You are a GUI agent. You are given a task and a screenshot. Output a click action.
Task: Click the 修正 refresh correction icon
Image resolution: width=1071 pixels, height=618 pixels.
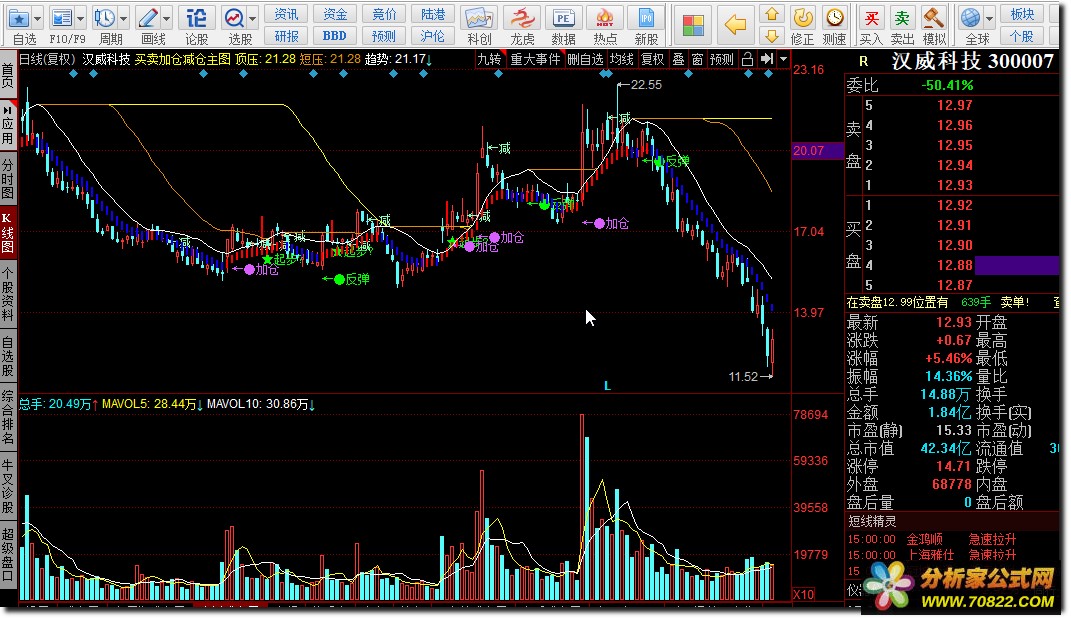pos(803,18)
